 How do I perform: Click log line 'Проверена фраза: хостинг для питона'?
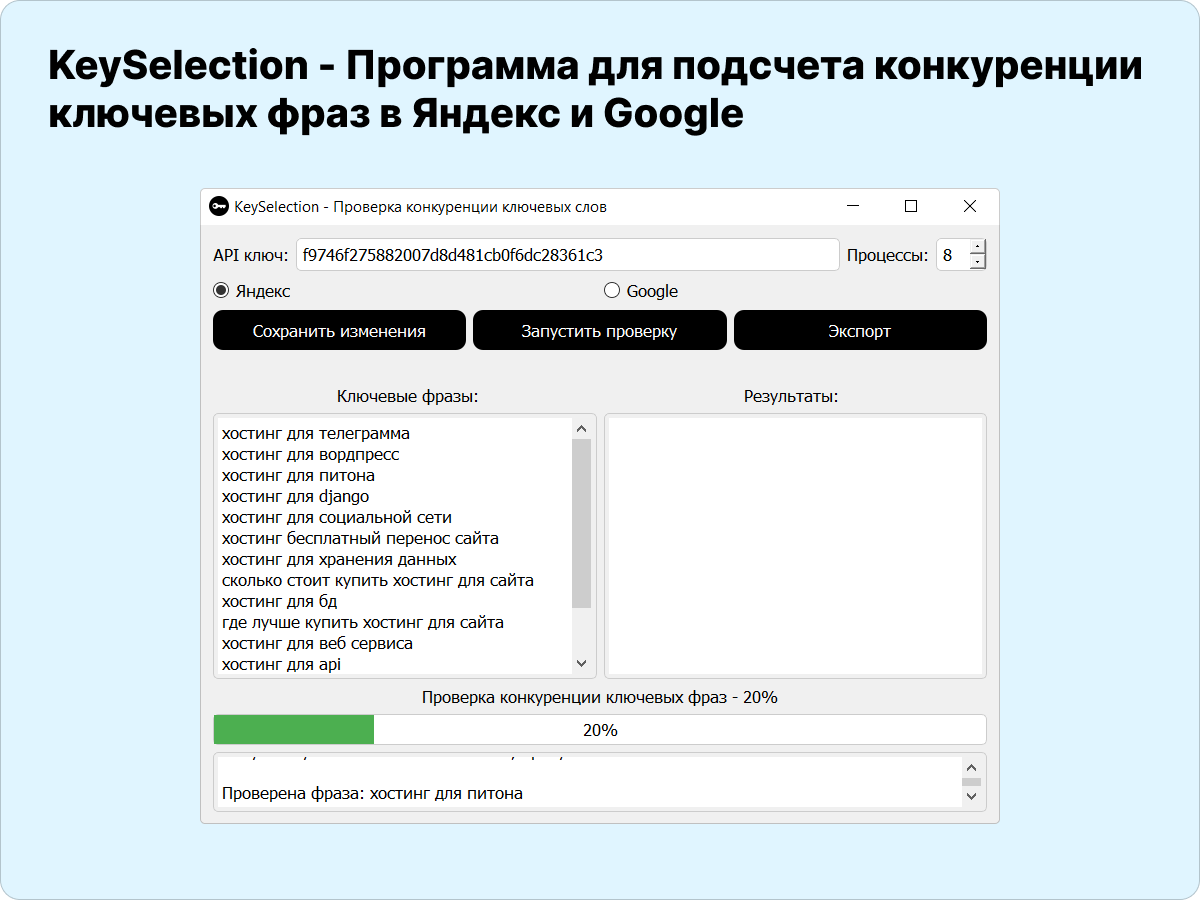(x=372, y=794)
